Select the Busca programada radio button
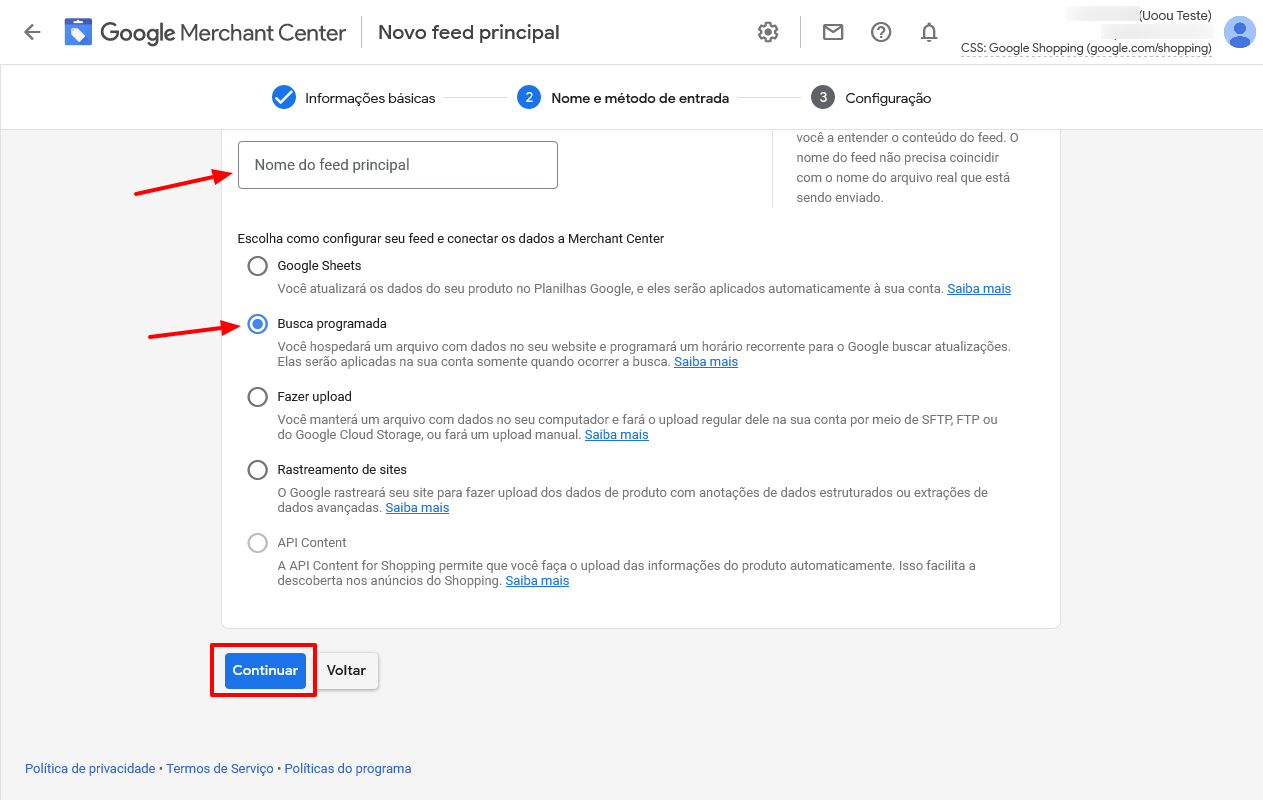 (258, 324)
